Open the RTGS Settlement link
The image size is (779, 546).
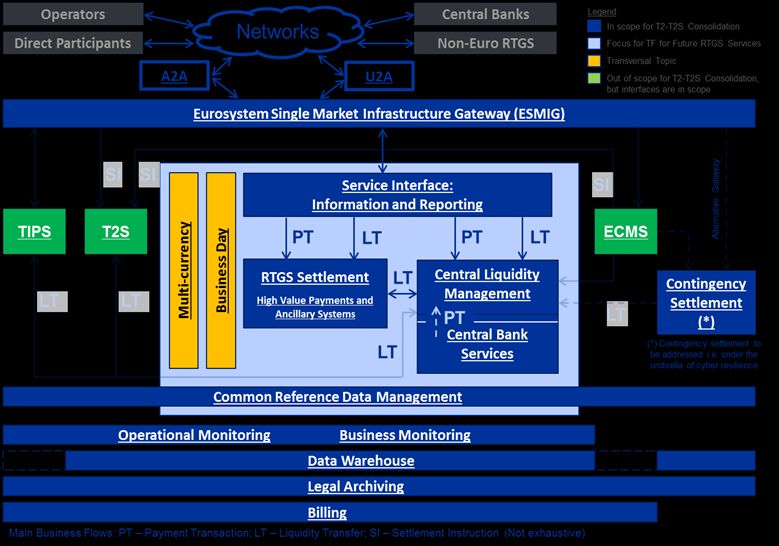pos(315,277)
